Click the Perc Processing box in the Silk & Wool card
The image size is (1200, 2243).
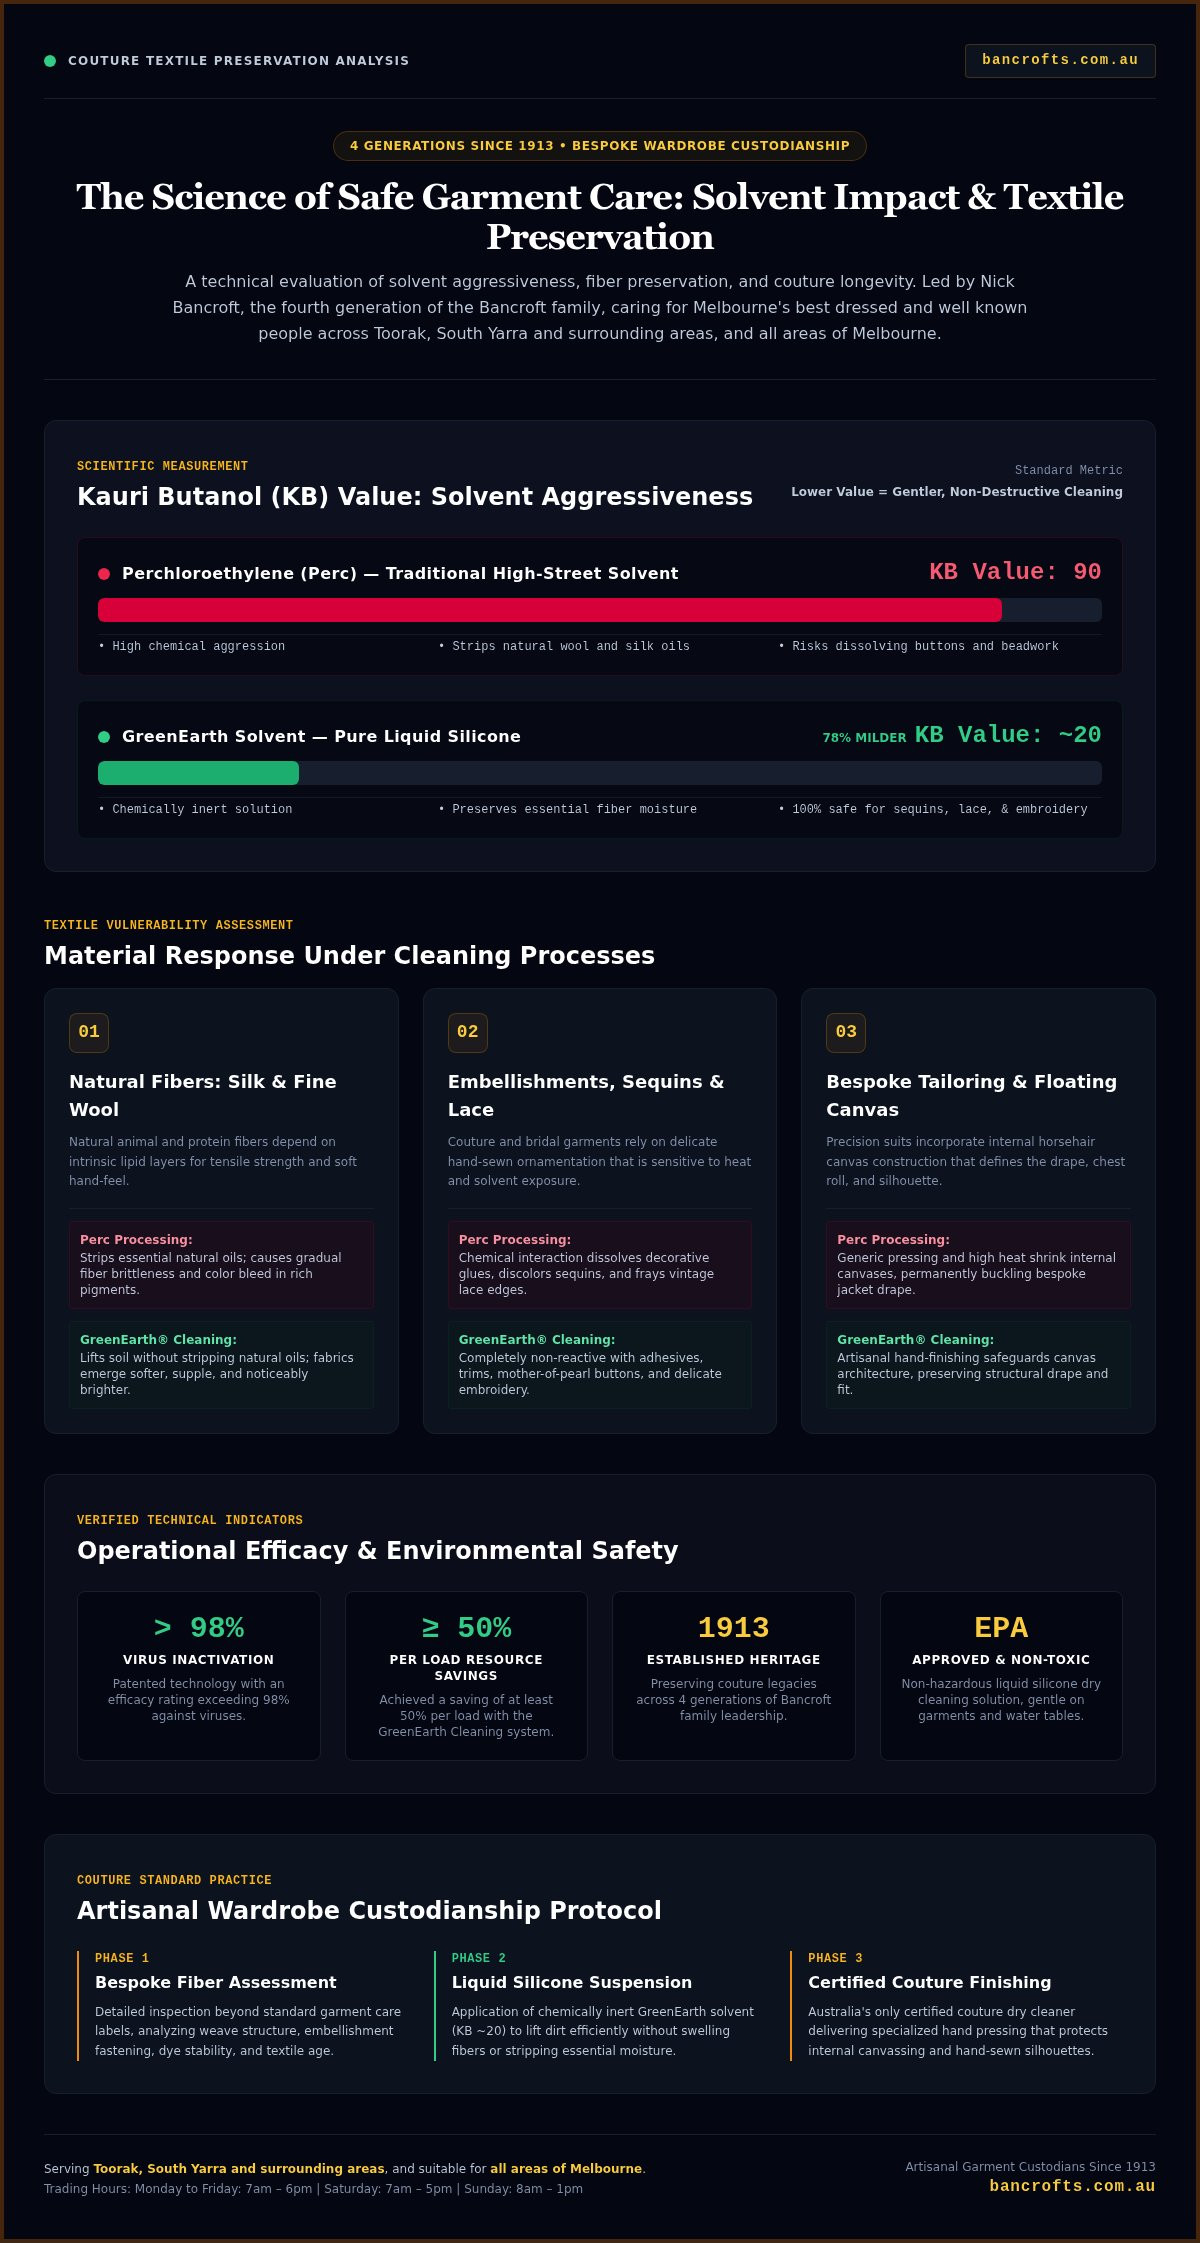coord(221,1265)
